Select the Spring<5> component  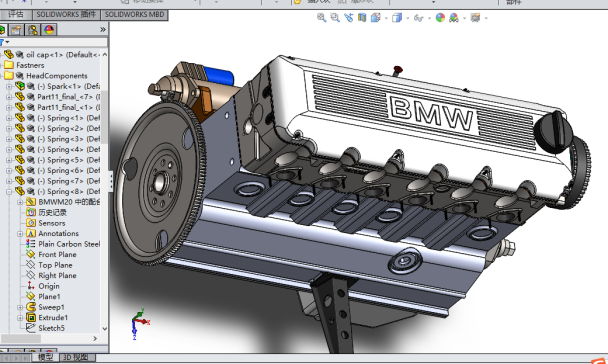tap(69, 160)
